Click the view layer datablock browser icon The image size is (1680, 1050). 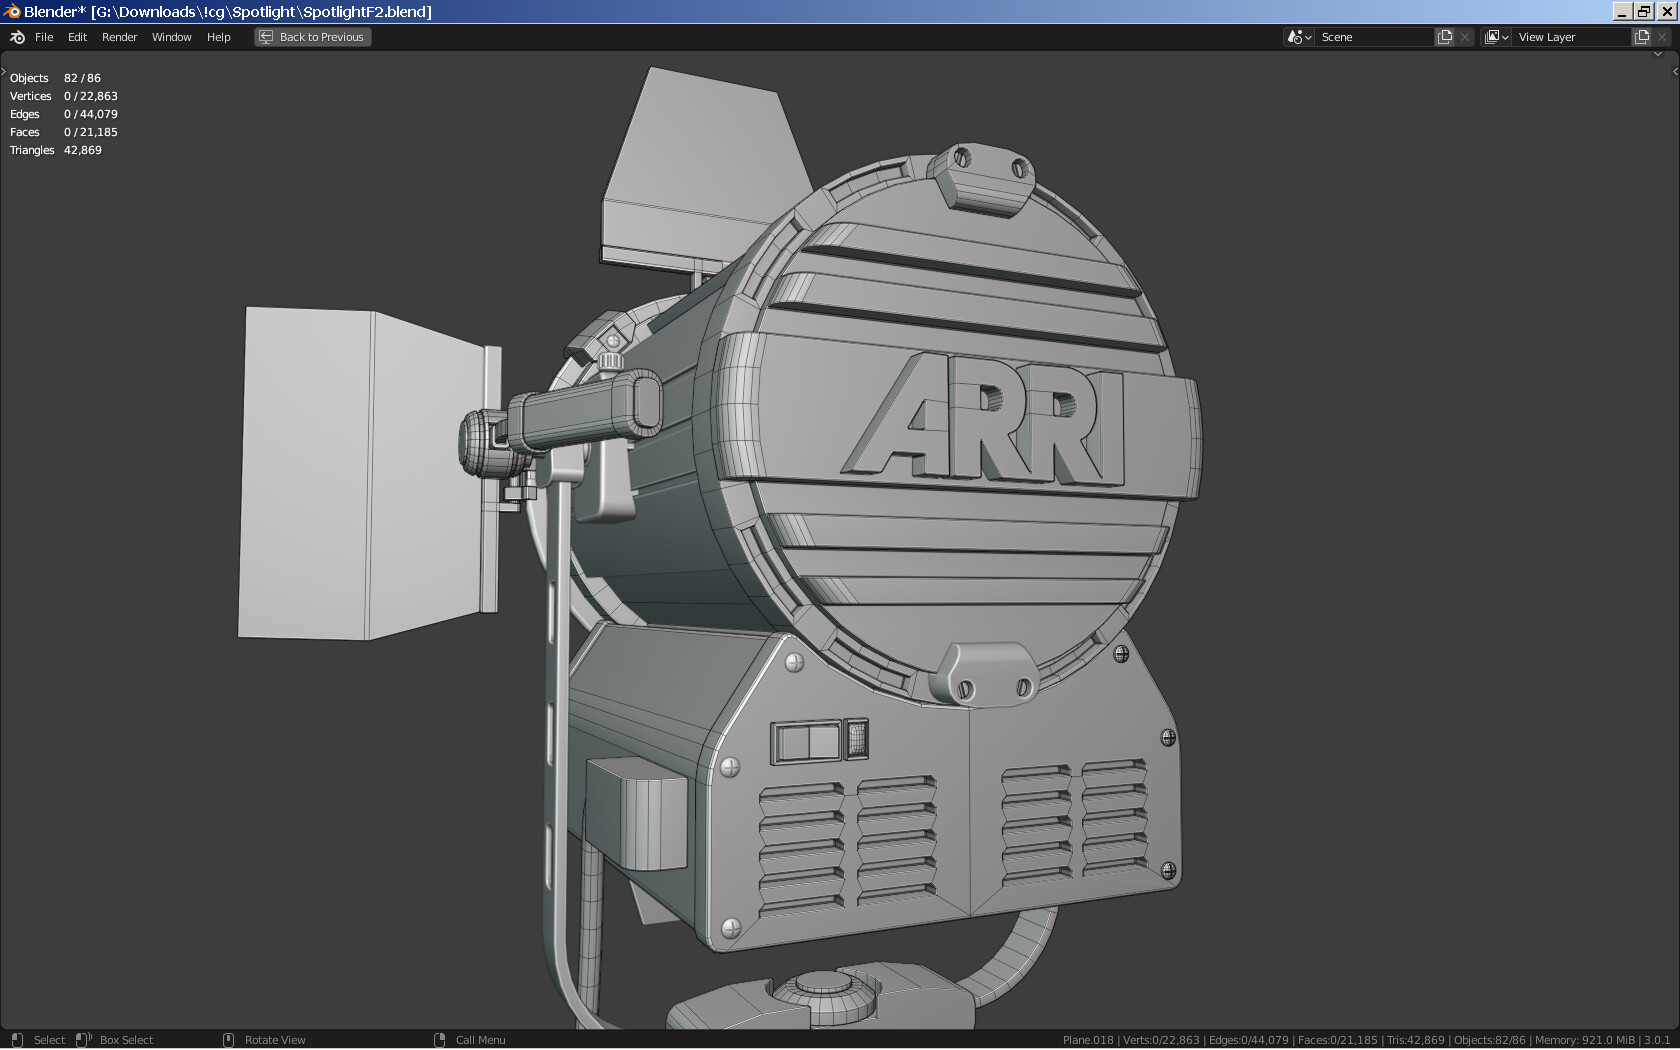coord(1492,36)
